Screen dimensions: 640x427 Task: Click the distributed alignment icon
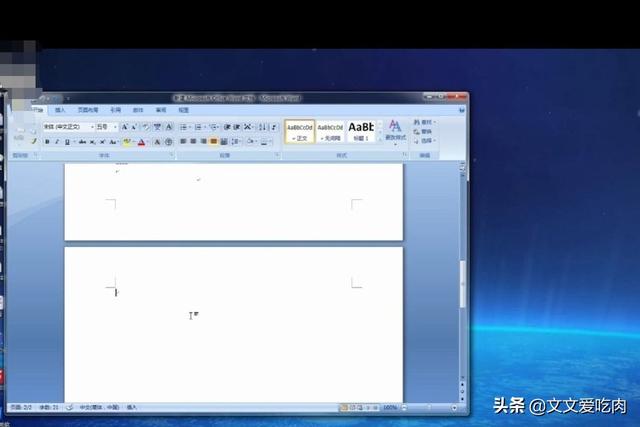pyautogui.click(x=224, y=142)
